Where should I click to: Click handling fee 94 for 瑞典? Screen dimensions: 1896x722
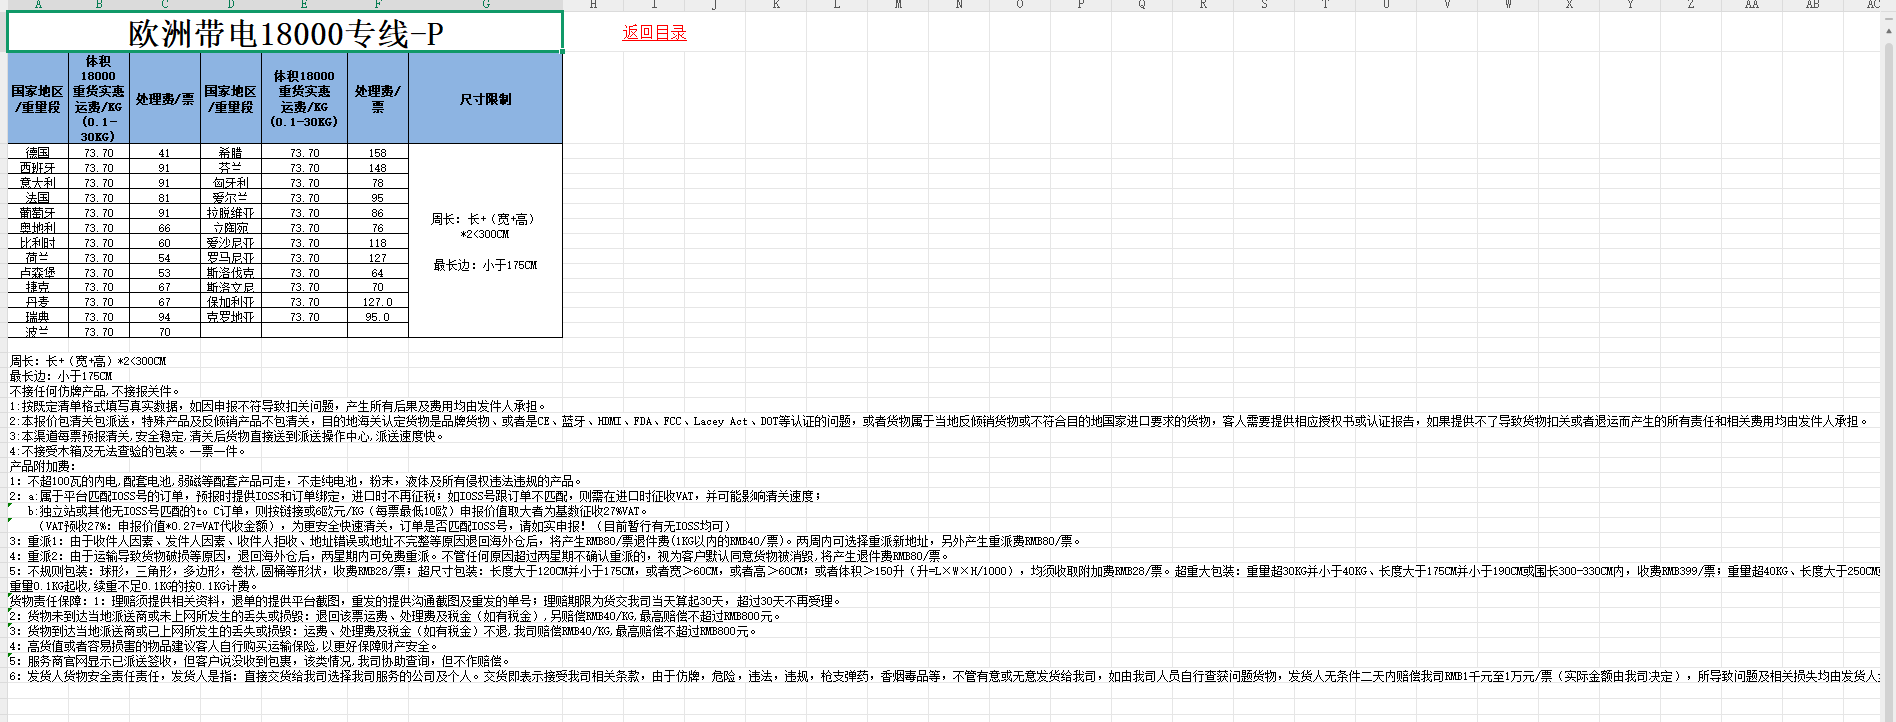coord(165,317)
